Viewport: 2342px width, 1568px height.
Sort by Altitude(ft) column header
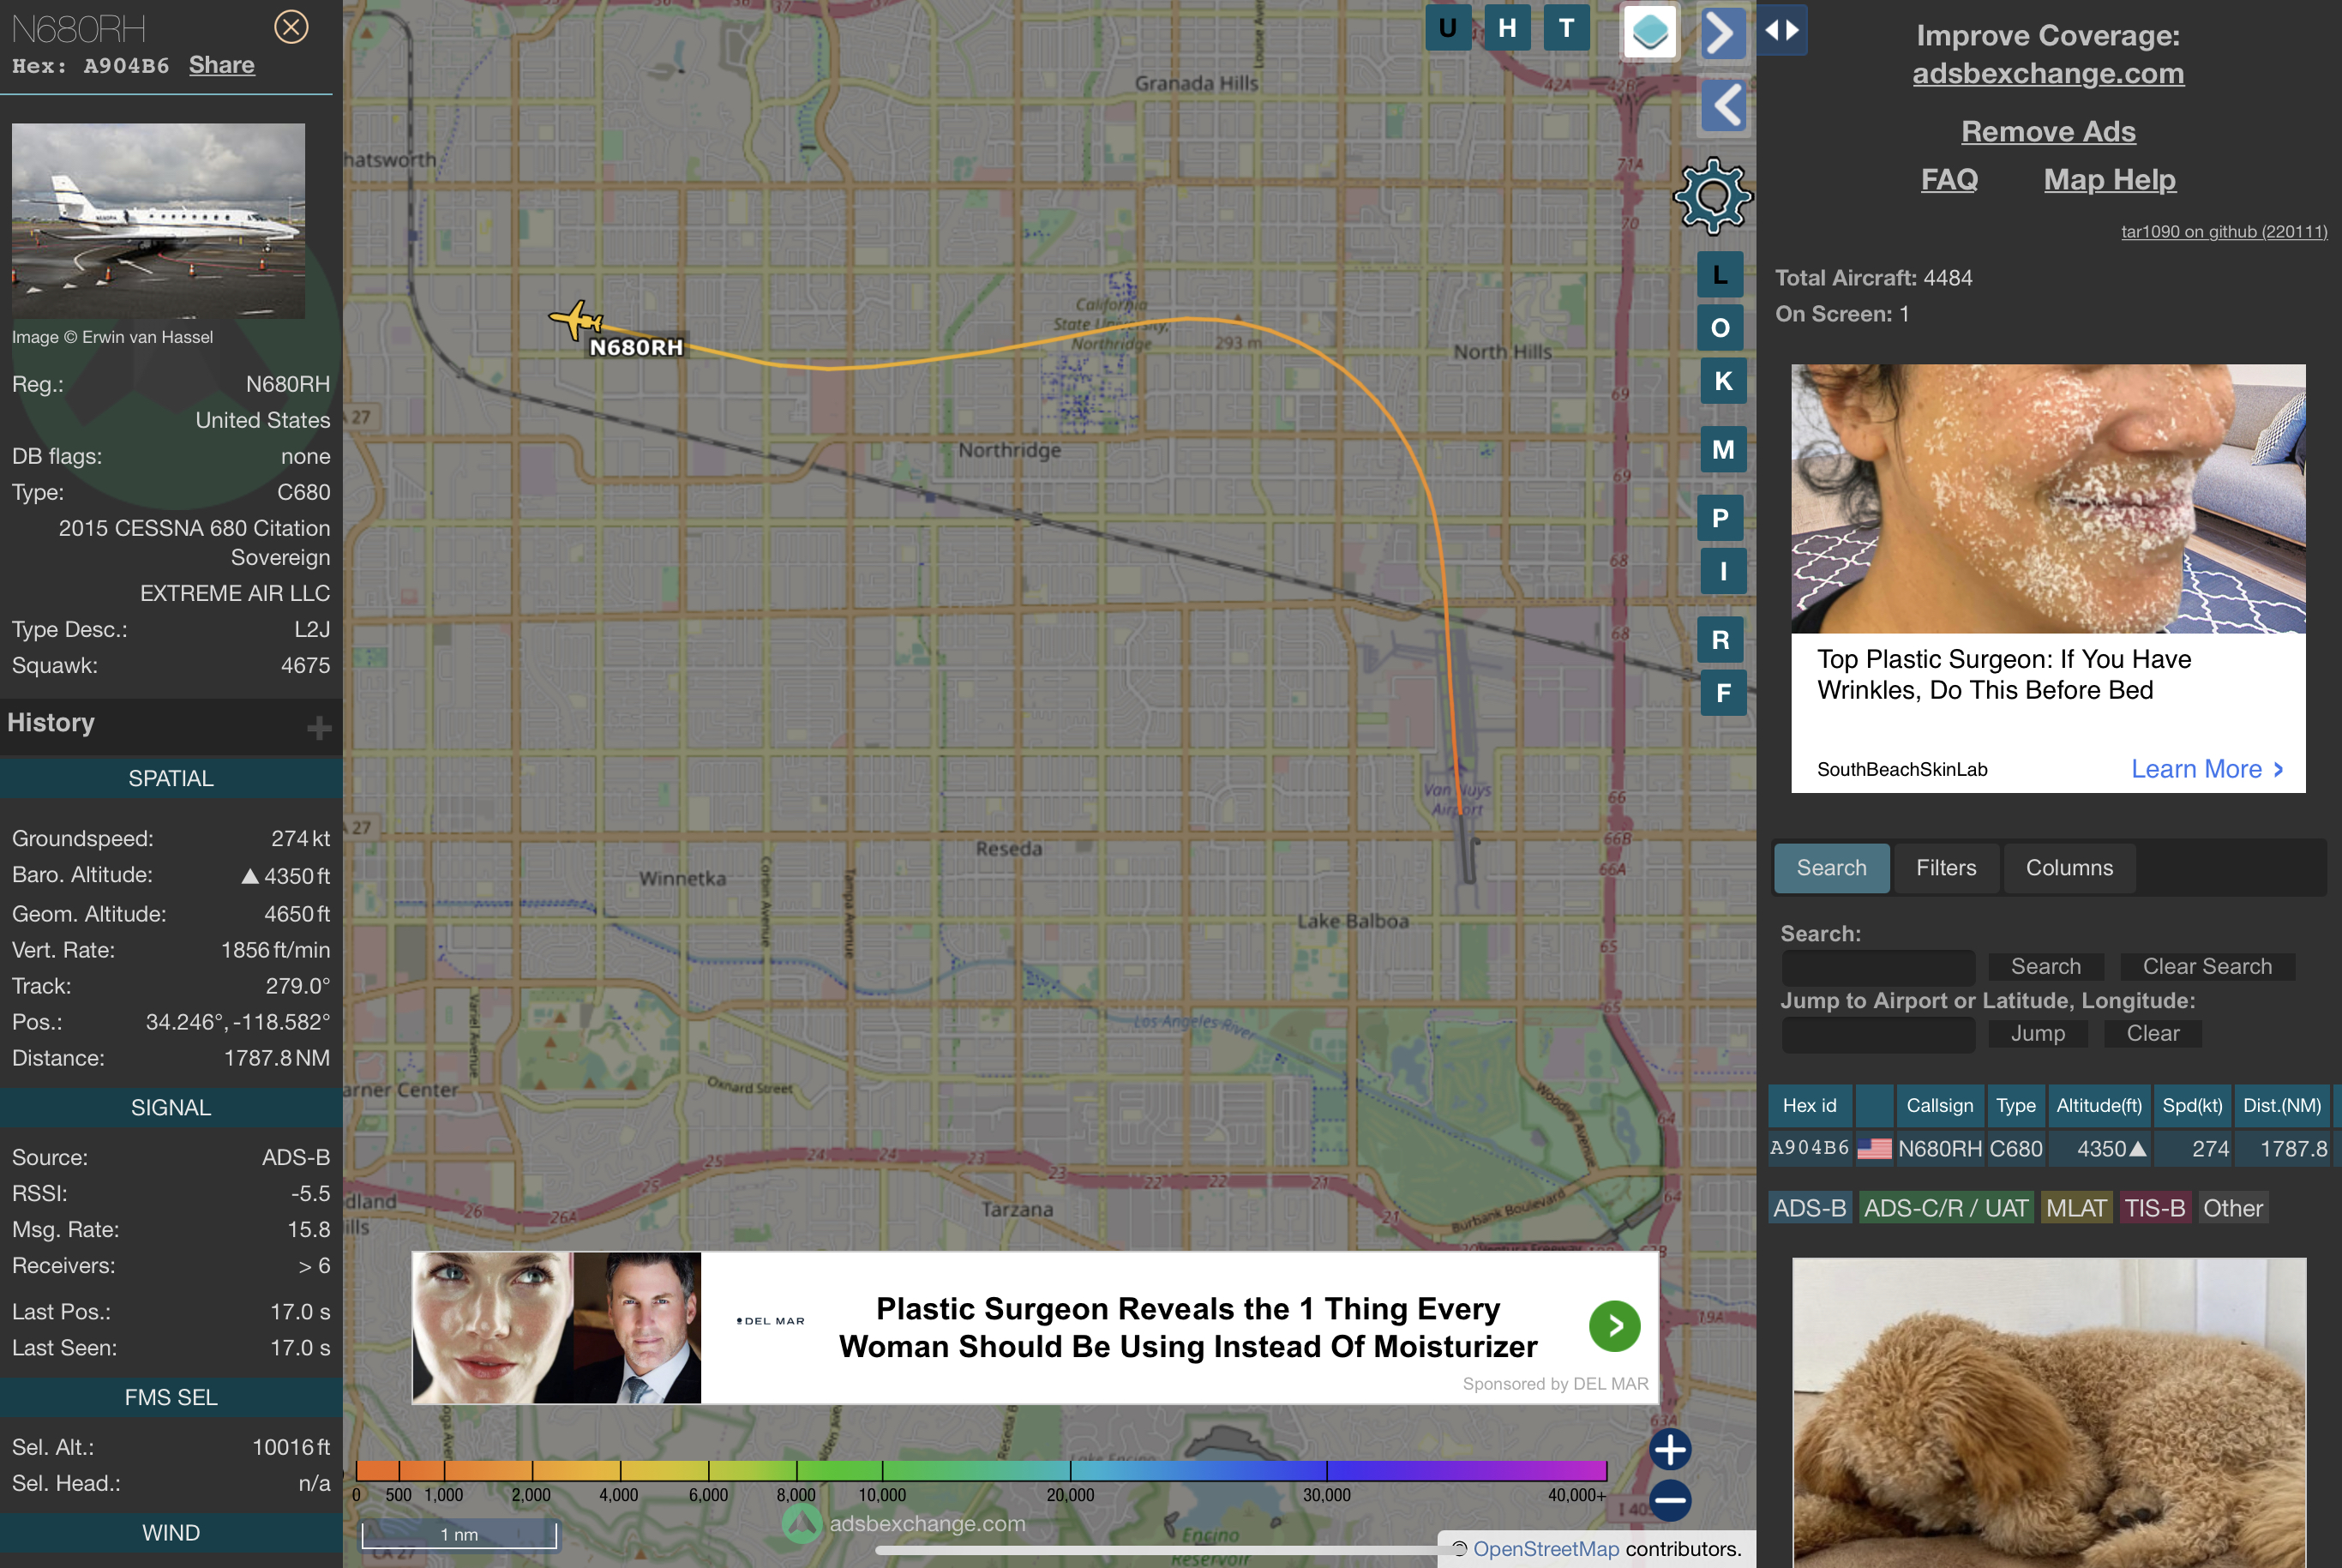tap(2099, 1106)
